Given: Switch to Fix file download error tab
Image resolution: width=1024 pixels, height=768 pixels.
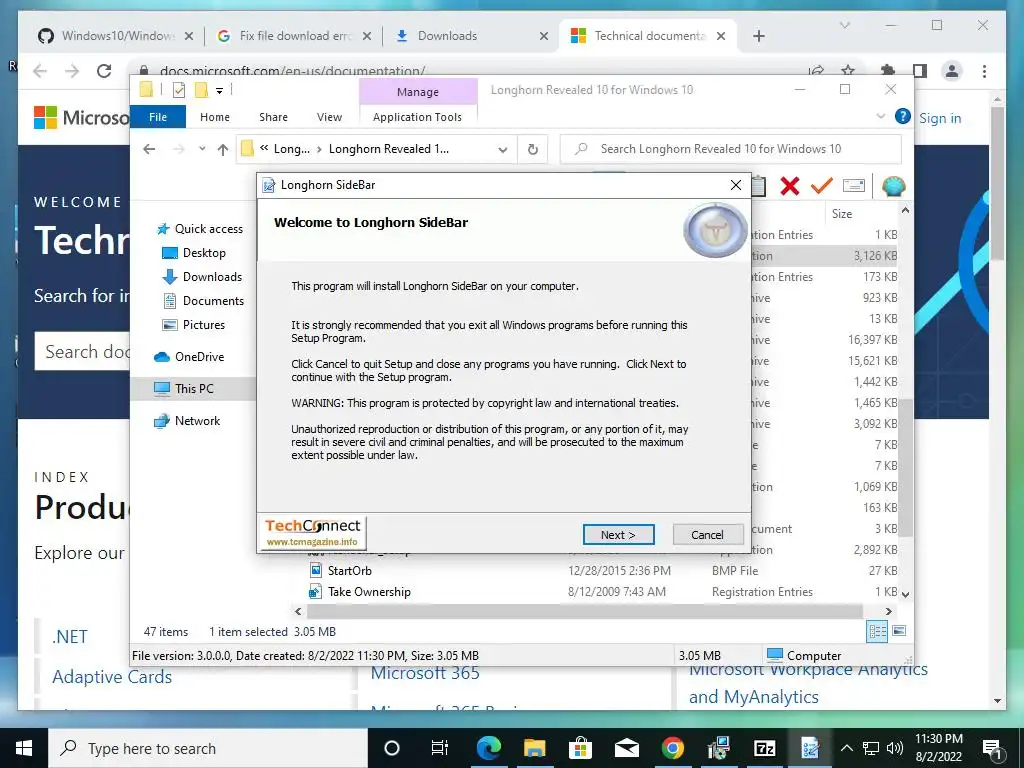Looking at the screenshot, I should [x=295, y=36].
